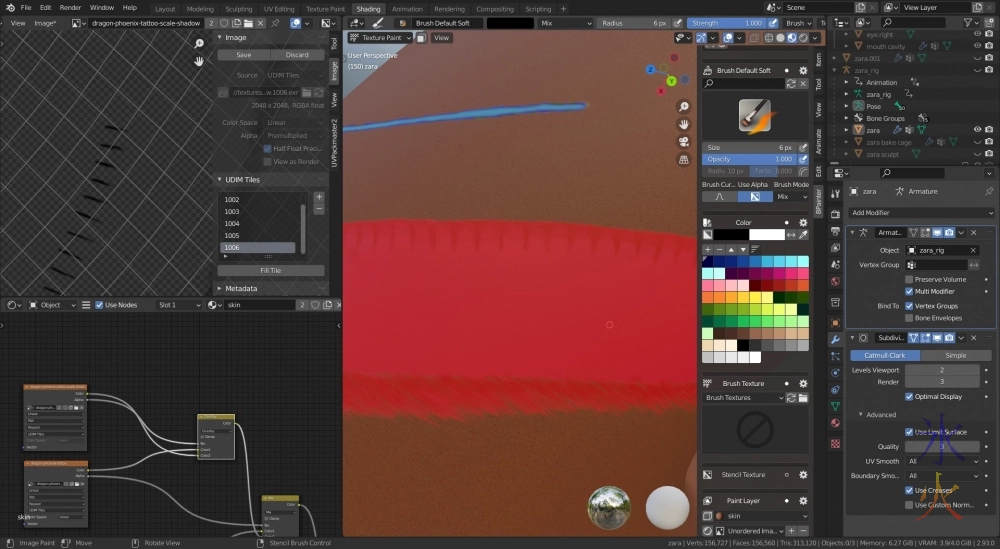Enable the Preserve Volume checkbox
Viewport: 1000px width, 549px height.
909,279
